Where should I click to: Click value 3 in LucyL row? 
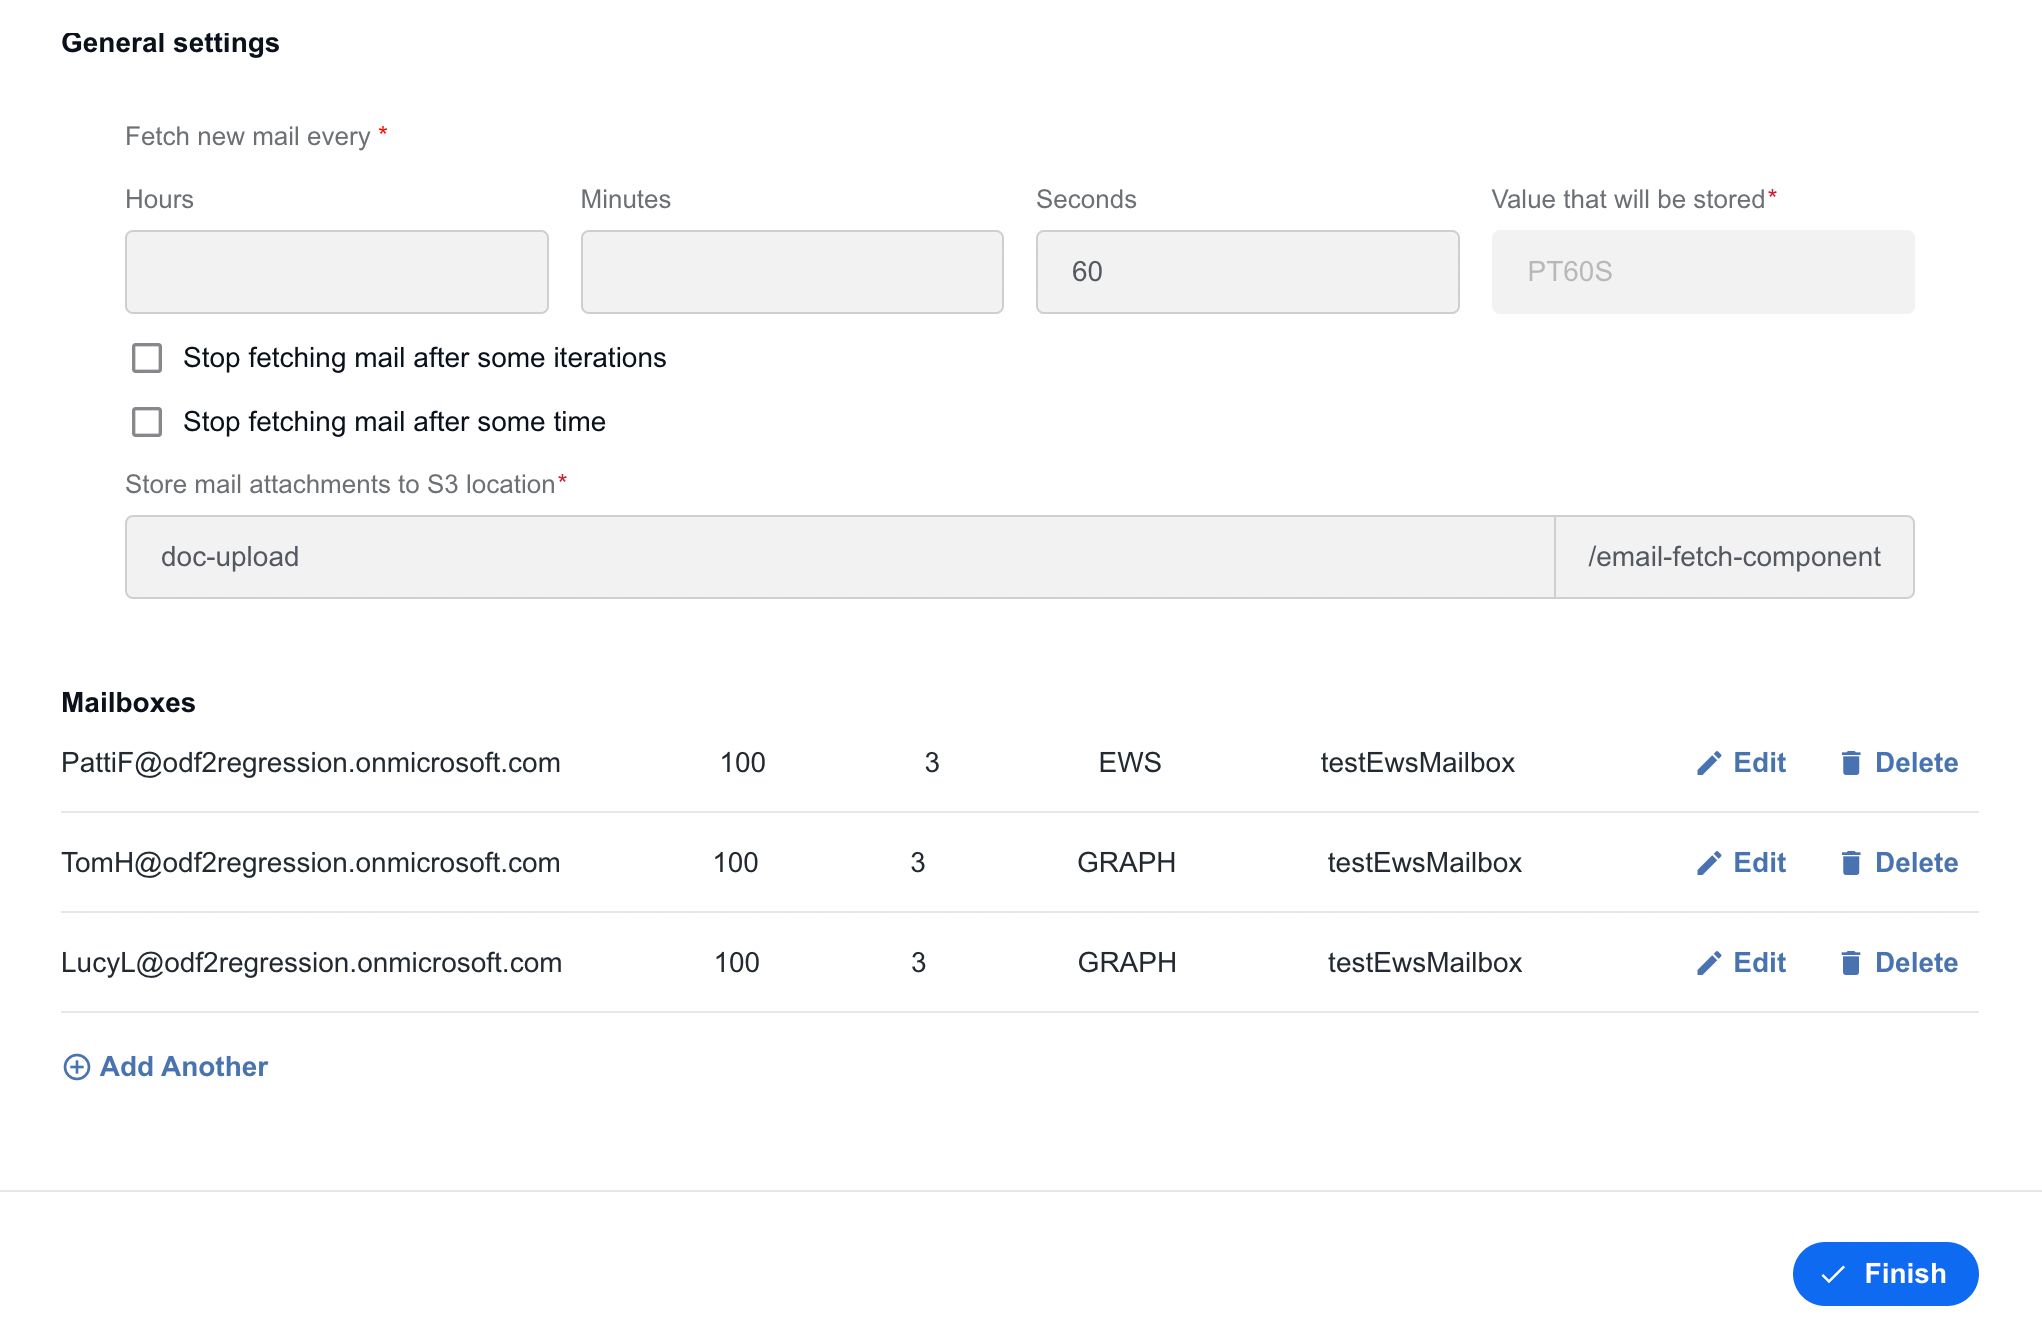919,963
